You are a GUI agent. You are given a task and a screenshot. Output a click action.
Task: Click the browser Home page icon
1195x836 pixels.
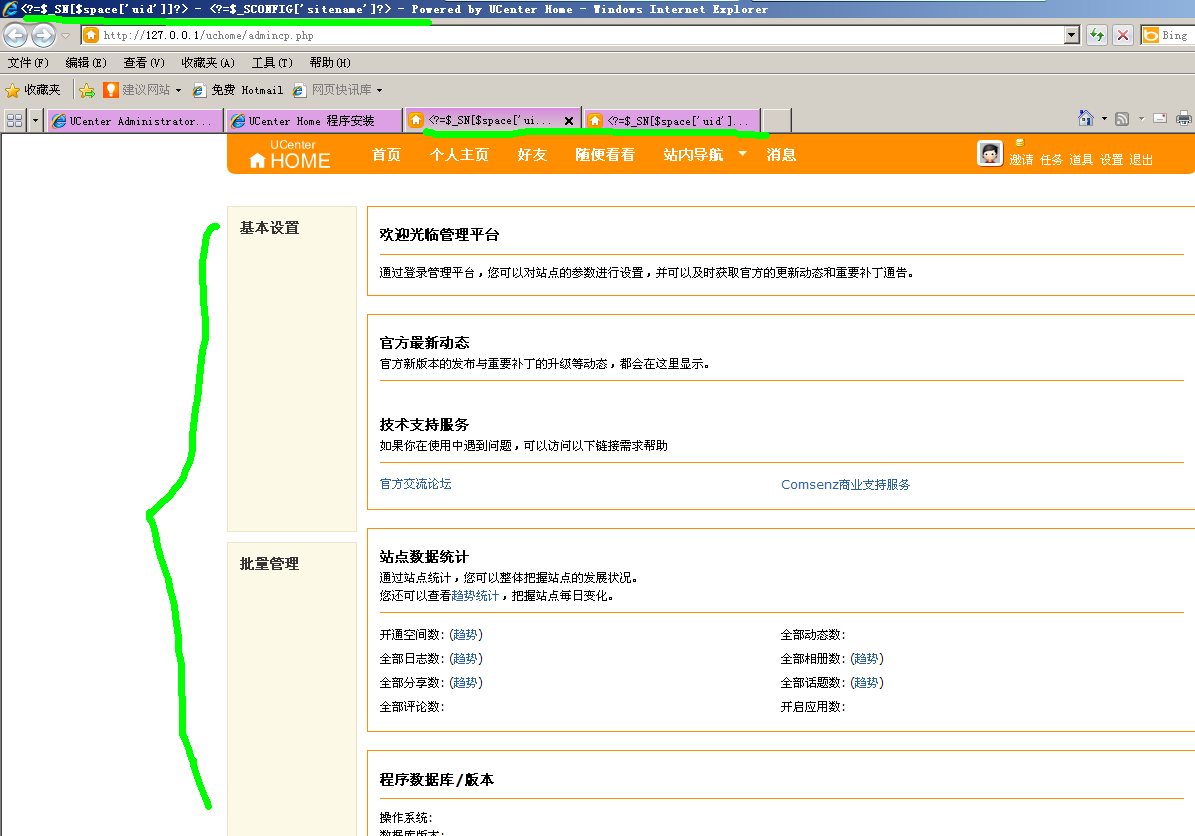point(1086,118)
